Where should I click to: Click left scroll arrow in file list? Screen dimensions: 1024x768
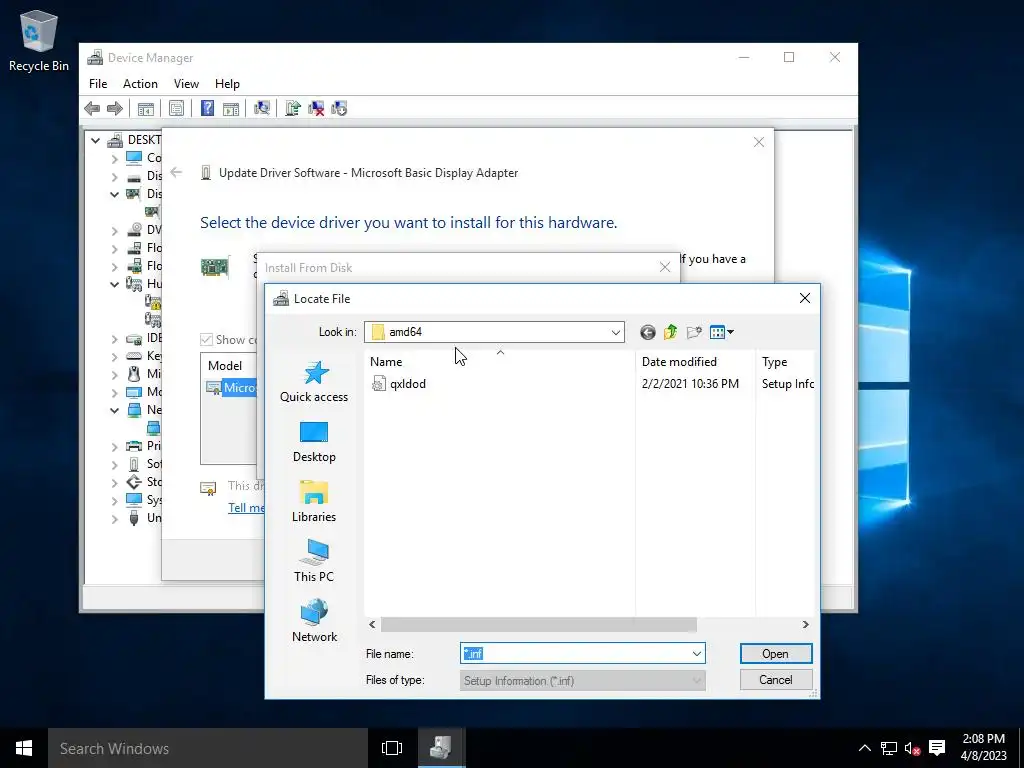(x=372, y=625)
